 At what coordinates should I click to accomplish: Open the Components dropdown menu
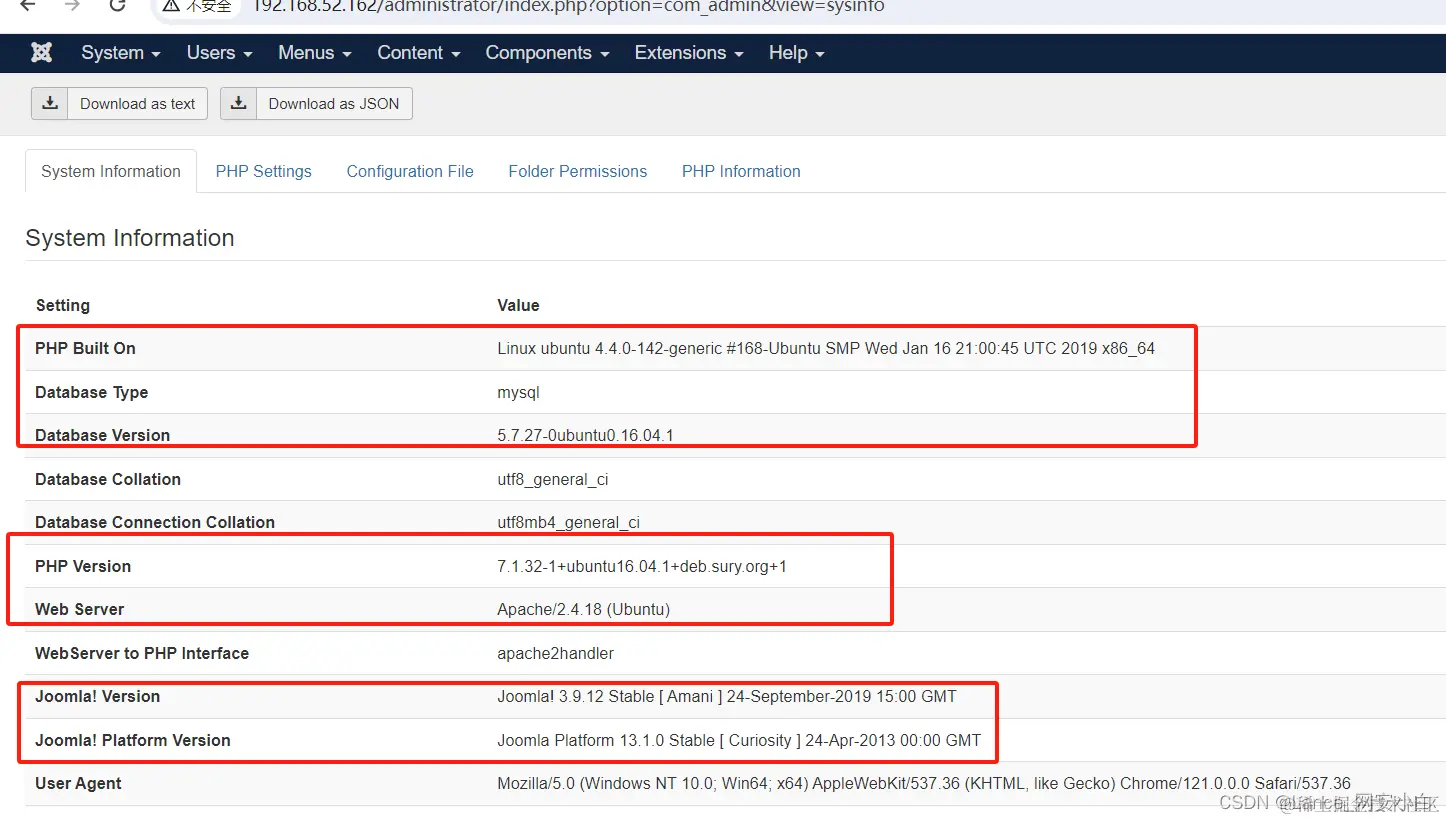[548, 53]
